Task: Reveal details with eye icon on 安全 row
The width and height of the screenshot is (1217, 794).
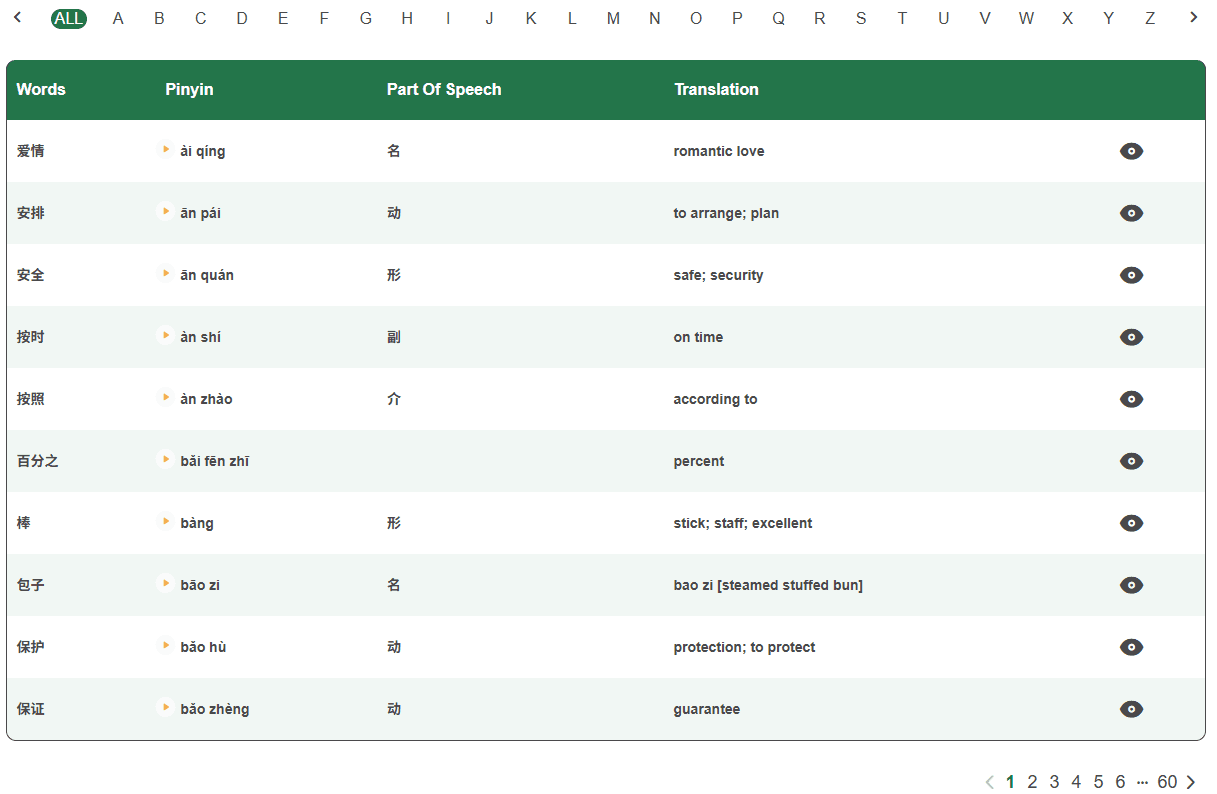Action: click(1131, 275)
